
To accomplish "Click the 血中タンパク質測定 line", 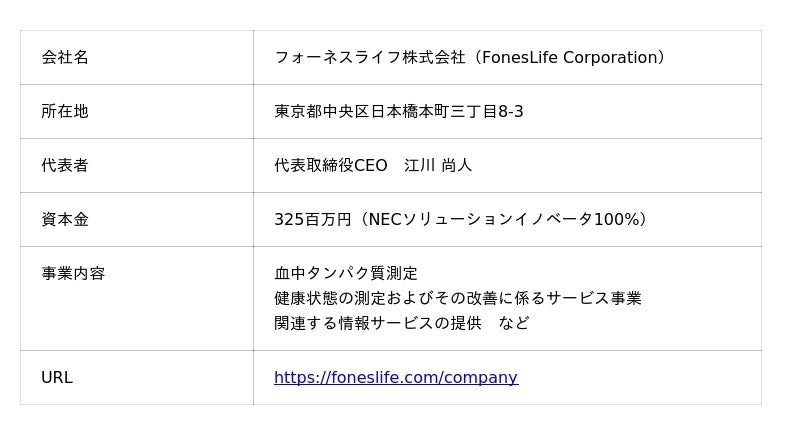I will click(x=346, y=273).
